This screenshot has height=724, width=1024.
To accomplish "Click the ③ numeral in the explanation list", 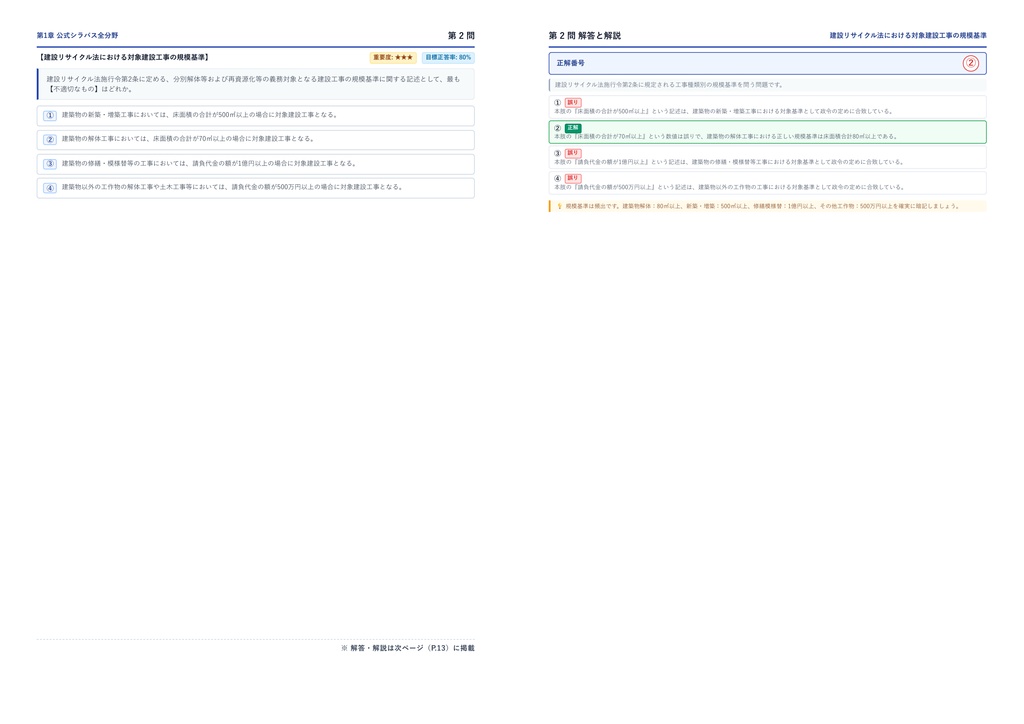I will 557,153.
